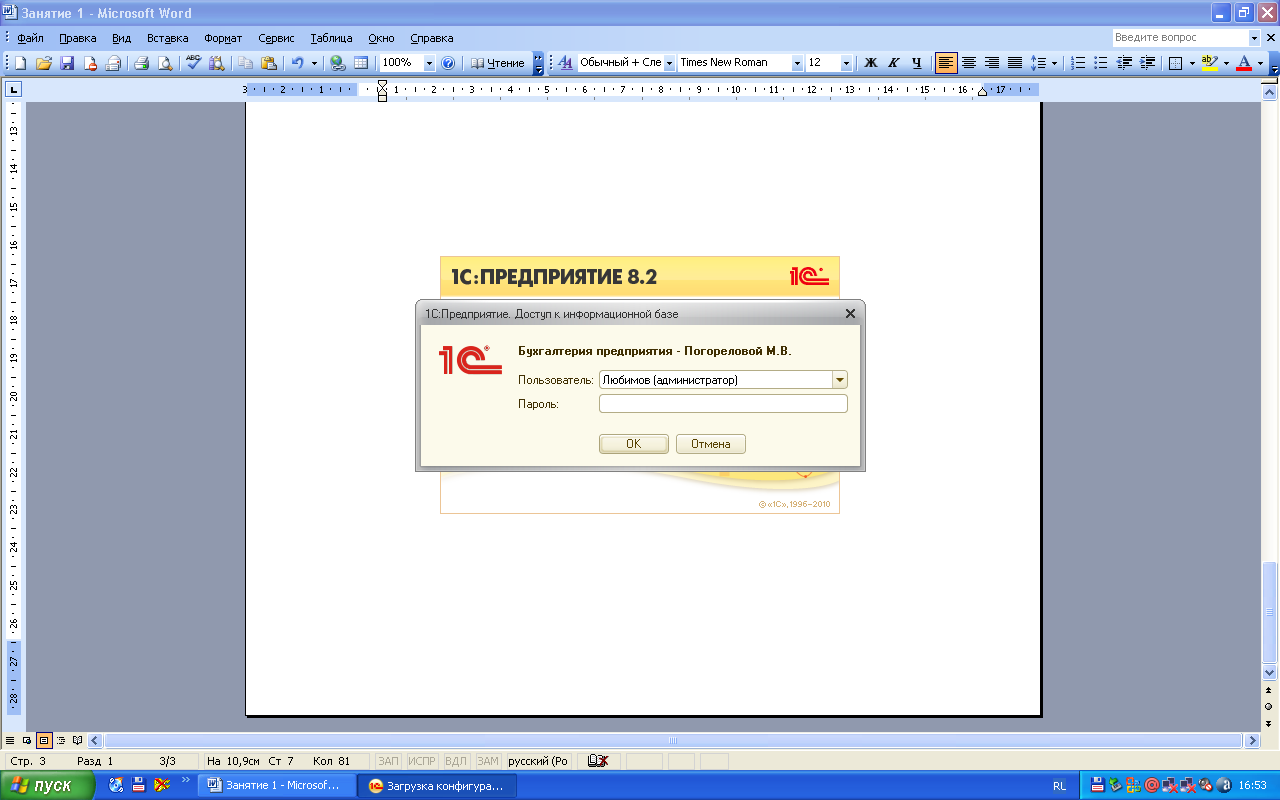Justify text alignment
This screenshot has width=1280, height=800.
1015,63
